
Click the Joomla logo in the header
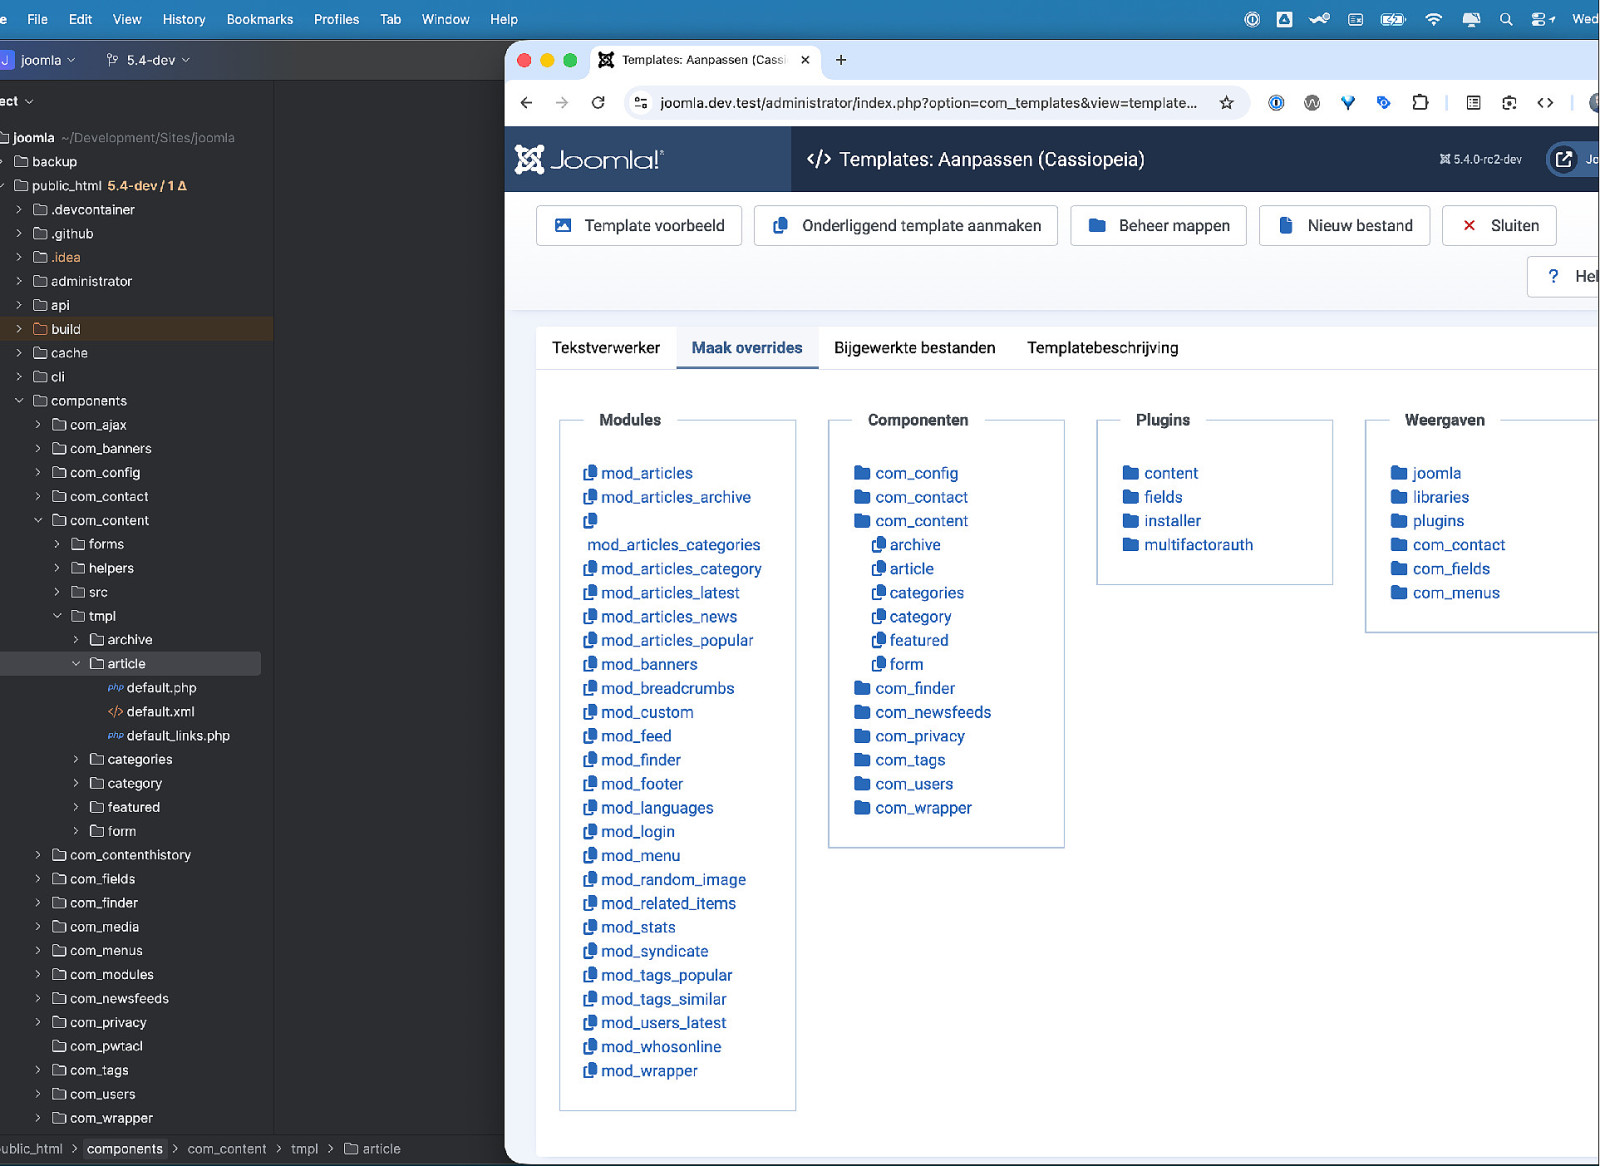[x=588, y=160]
